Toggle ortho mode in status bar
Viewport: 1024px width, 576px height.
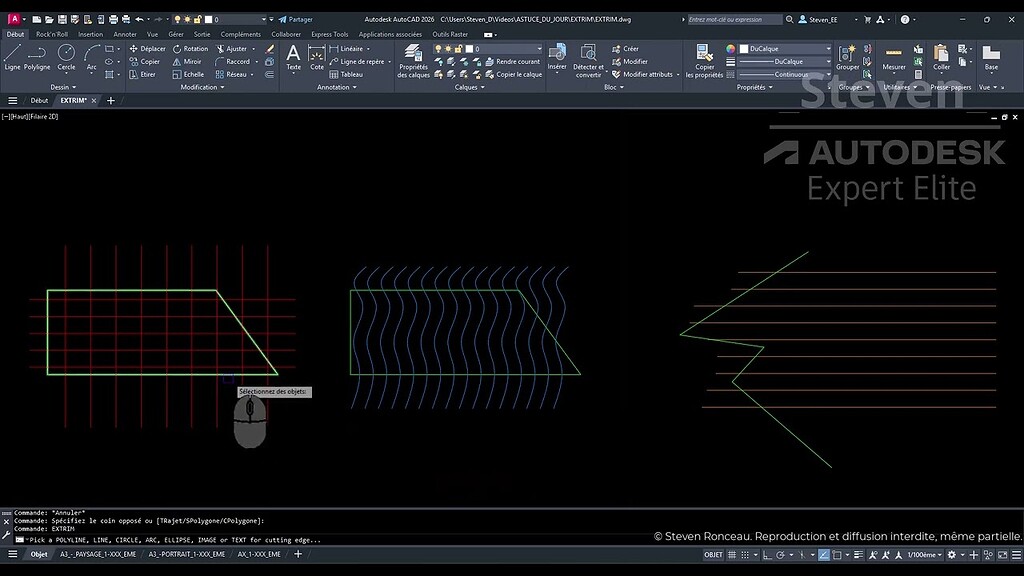pyautogui.click(x=766, y=553)
